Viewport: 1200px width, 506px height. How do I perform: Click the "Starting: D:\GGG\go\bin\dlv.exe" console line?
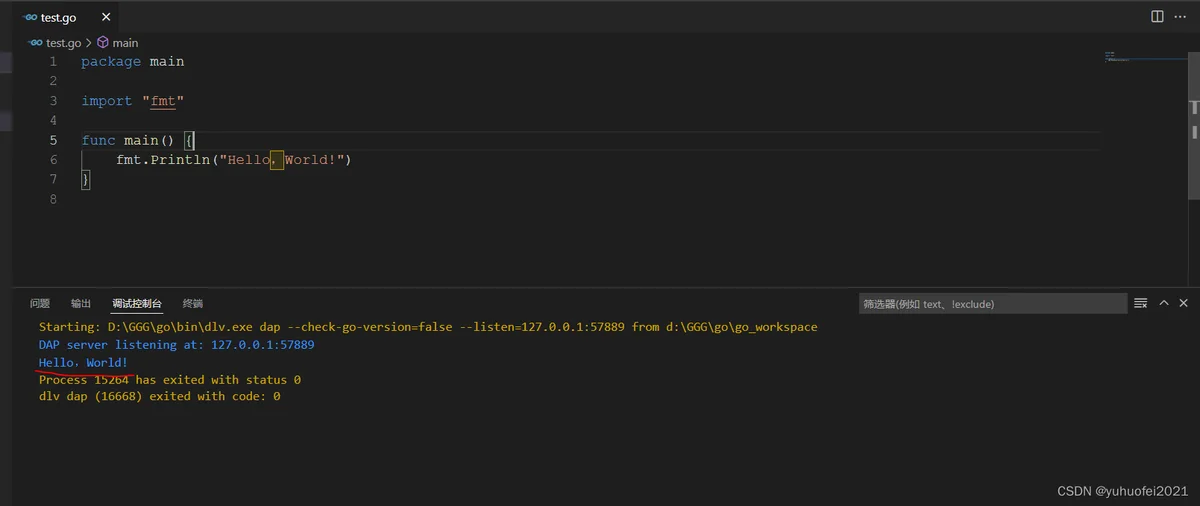pos(428,327)
